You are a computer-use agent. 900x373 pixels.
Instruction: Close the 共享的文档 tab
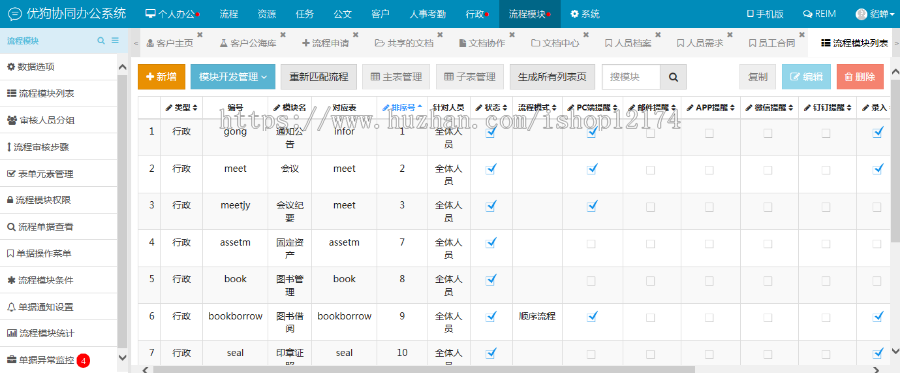(x=439, y=34)
